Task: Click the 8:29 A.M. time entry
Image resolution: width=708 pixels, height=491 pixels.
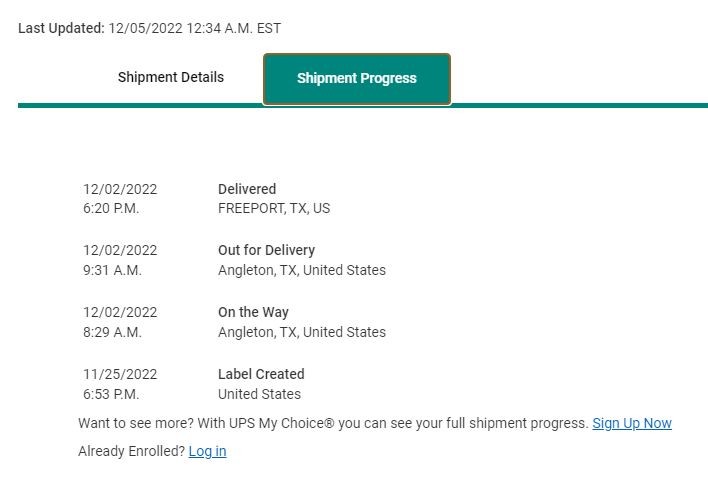Action: point(112,332)
